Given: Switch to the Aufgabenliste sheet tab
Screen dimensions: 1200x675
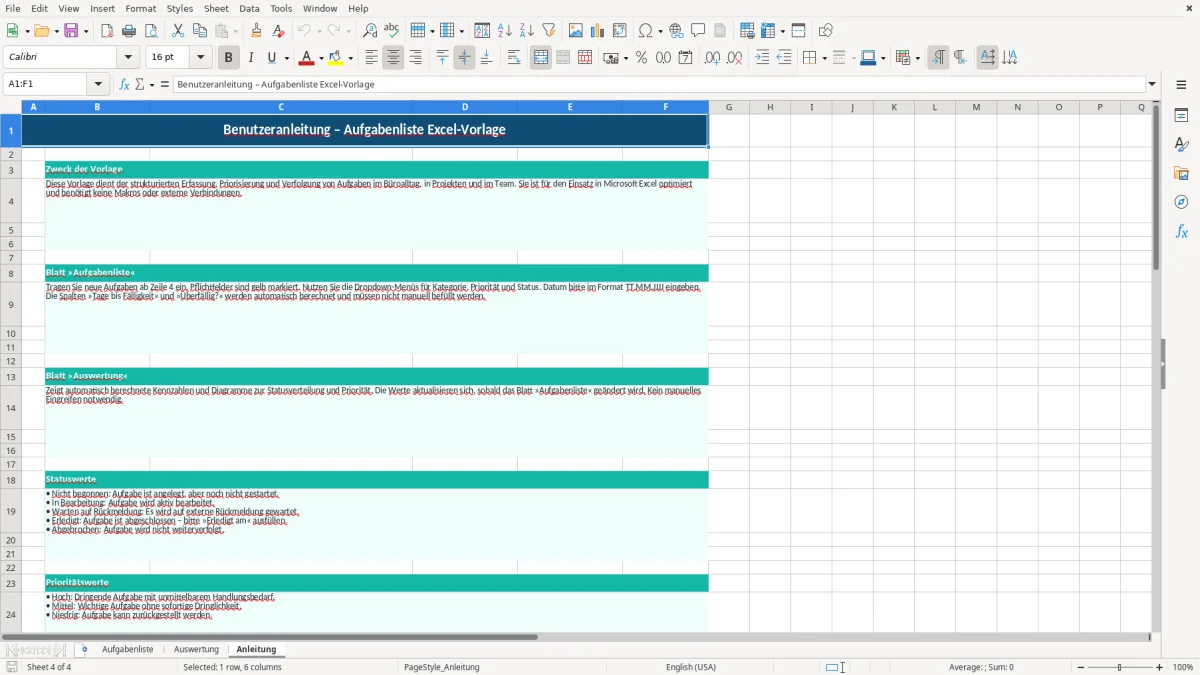Looking at the screenshot, I should click(x=128, y=649).
